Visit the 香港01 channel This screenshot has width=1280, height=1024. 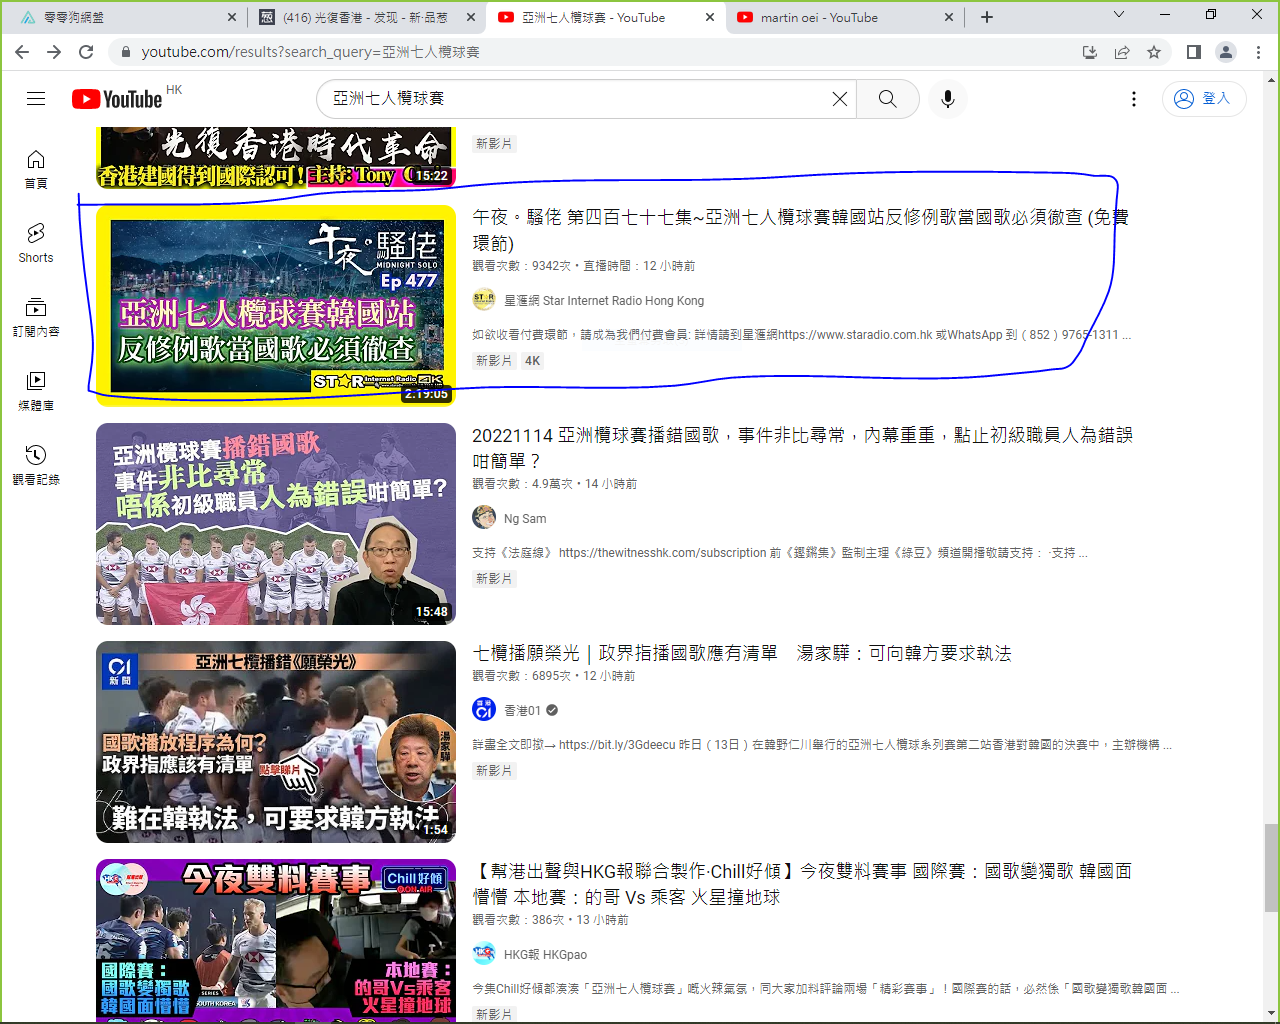522,710
